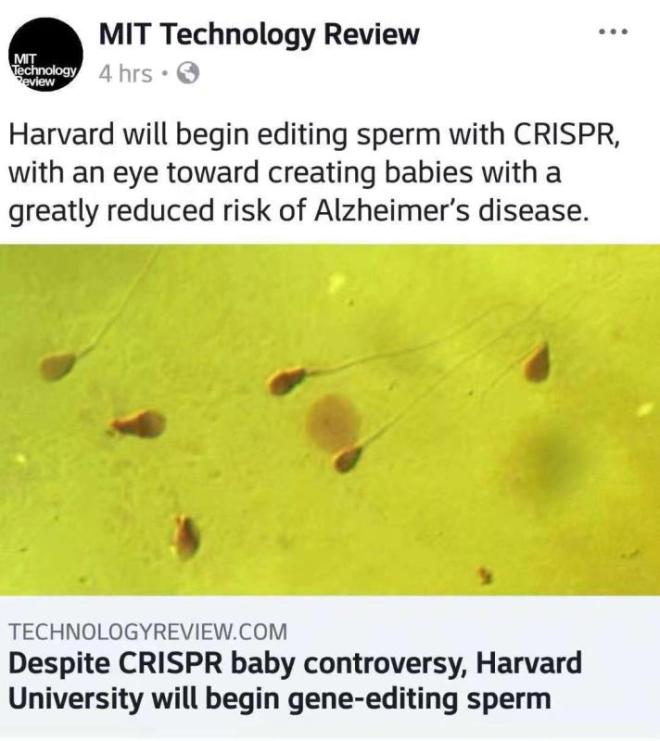This screenshot has width=660, height=741.
Task: Open the "4 hrs" post timestamp
Action: click(126, 74)
